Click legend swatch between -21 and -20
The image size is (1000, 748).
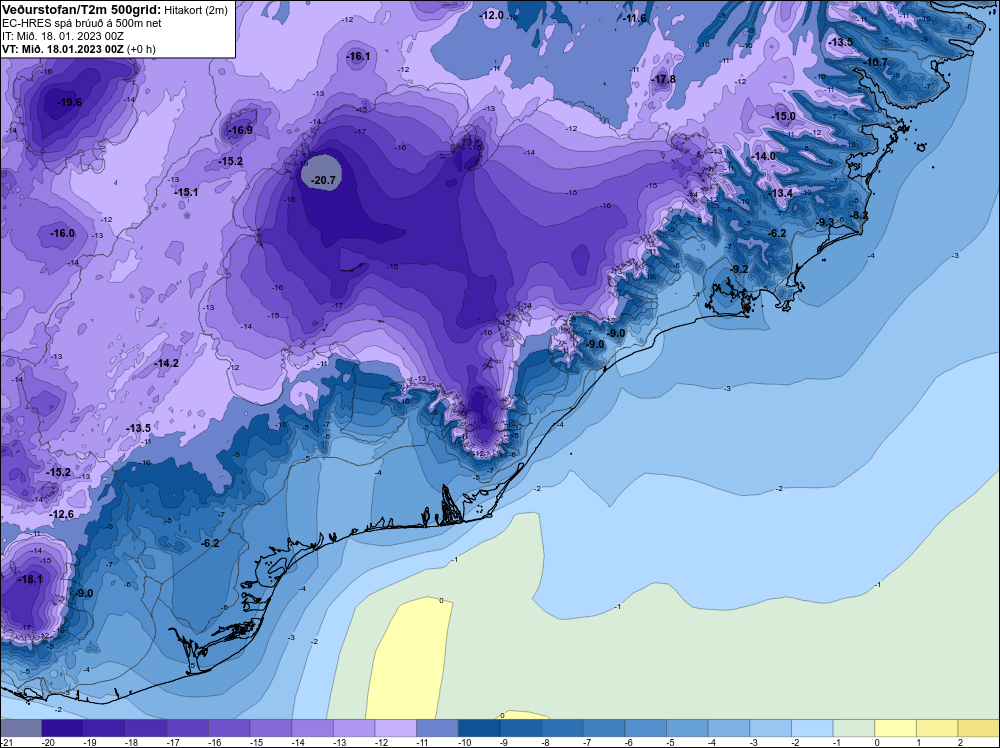(20, 728)
